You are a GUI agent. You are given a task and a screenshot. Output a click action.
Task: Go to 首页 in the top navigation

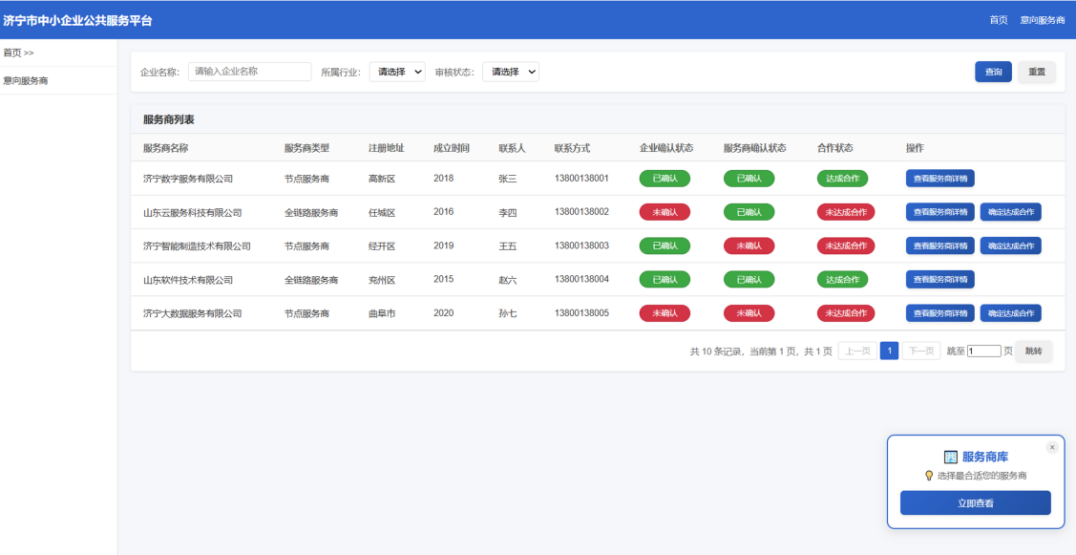(998, 20)
